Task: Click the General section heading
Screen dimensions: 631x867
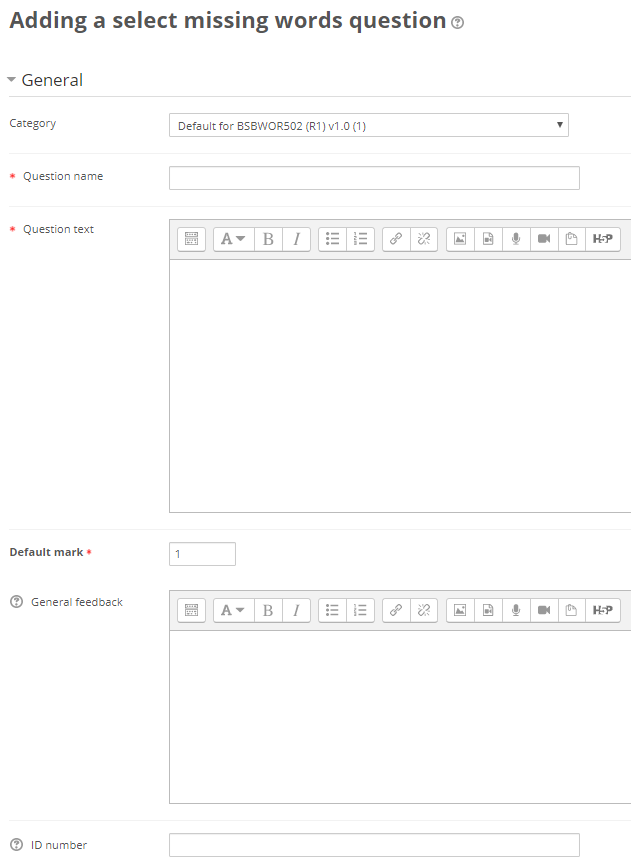Action: [52, 80]
